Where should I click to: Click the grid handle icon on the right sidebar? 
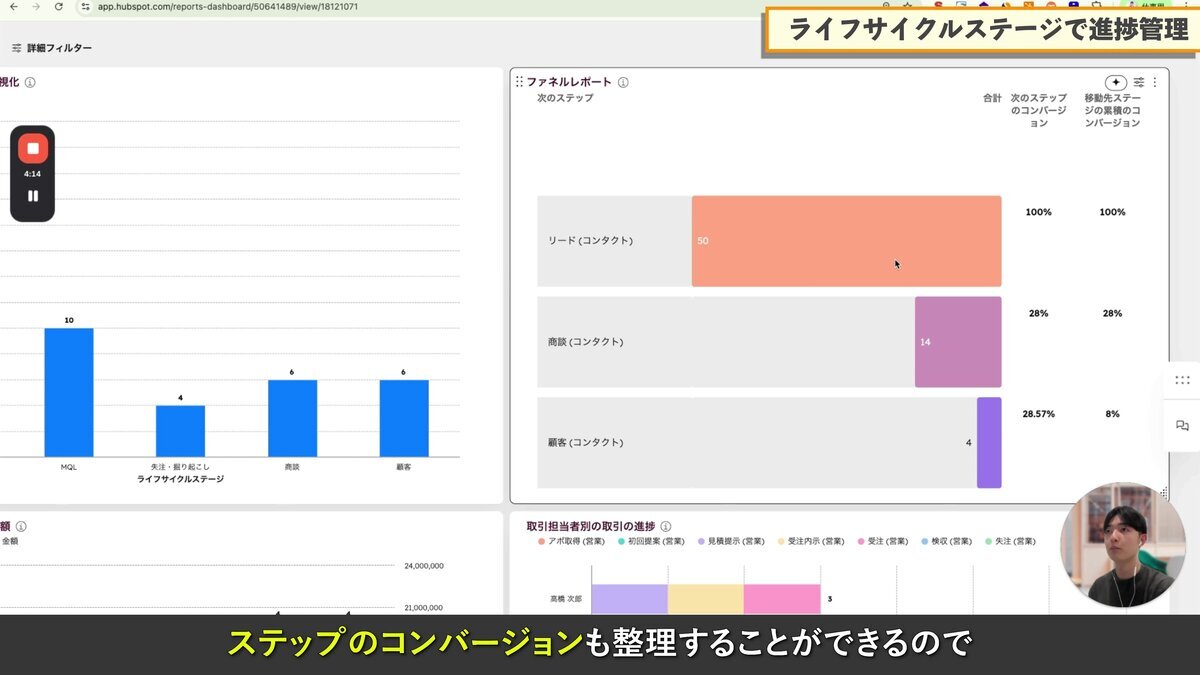click(1182, 380)
